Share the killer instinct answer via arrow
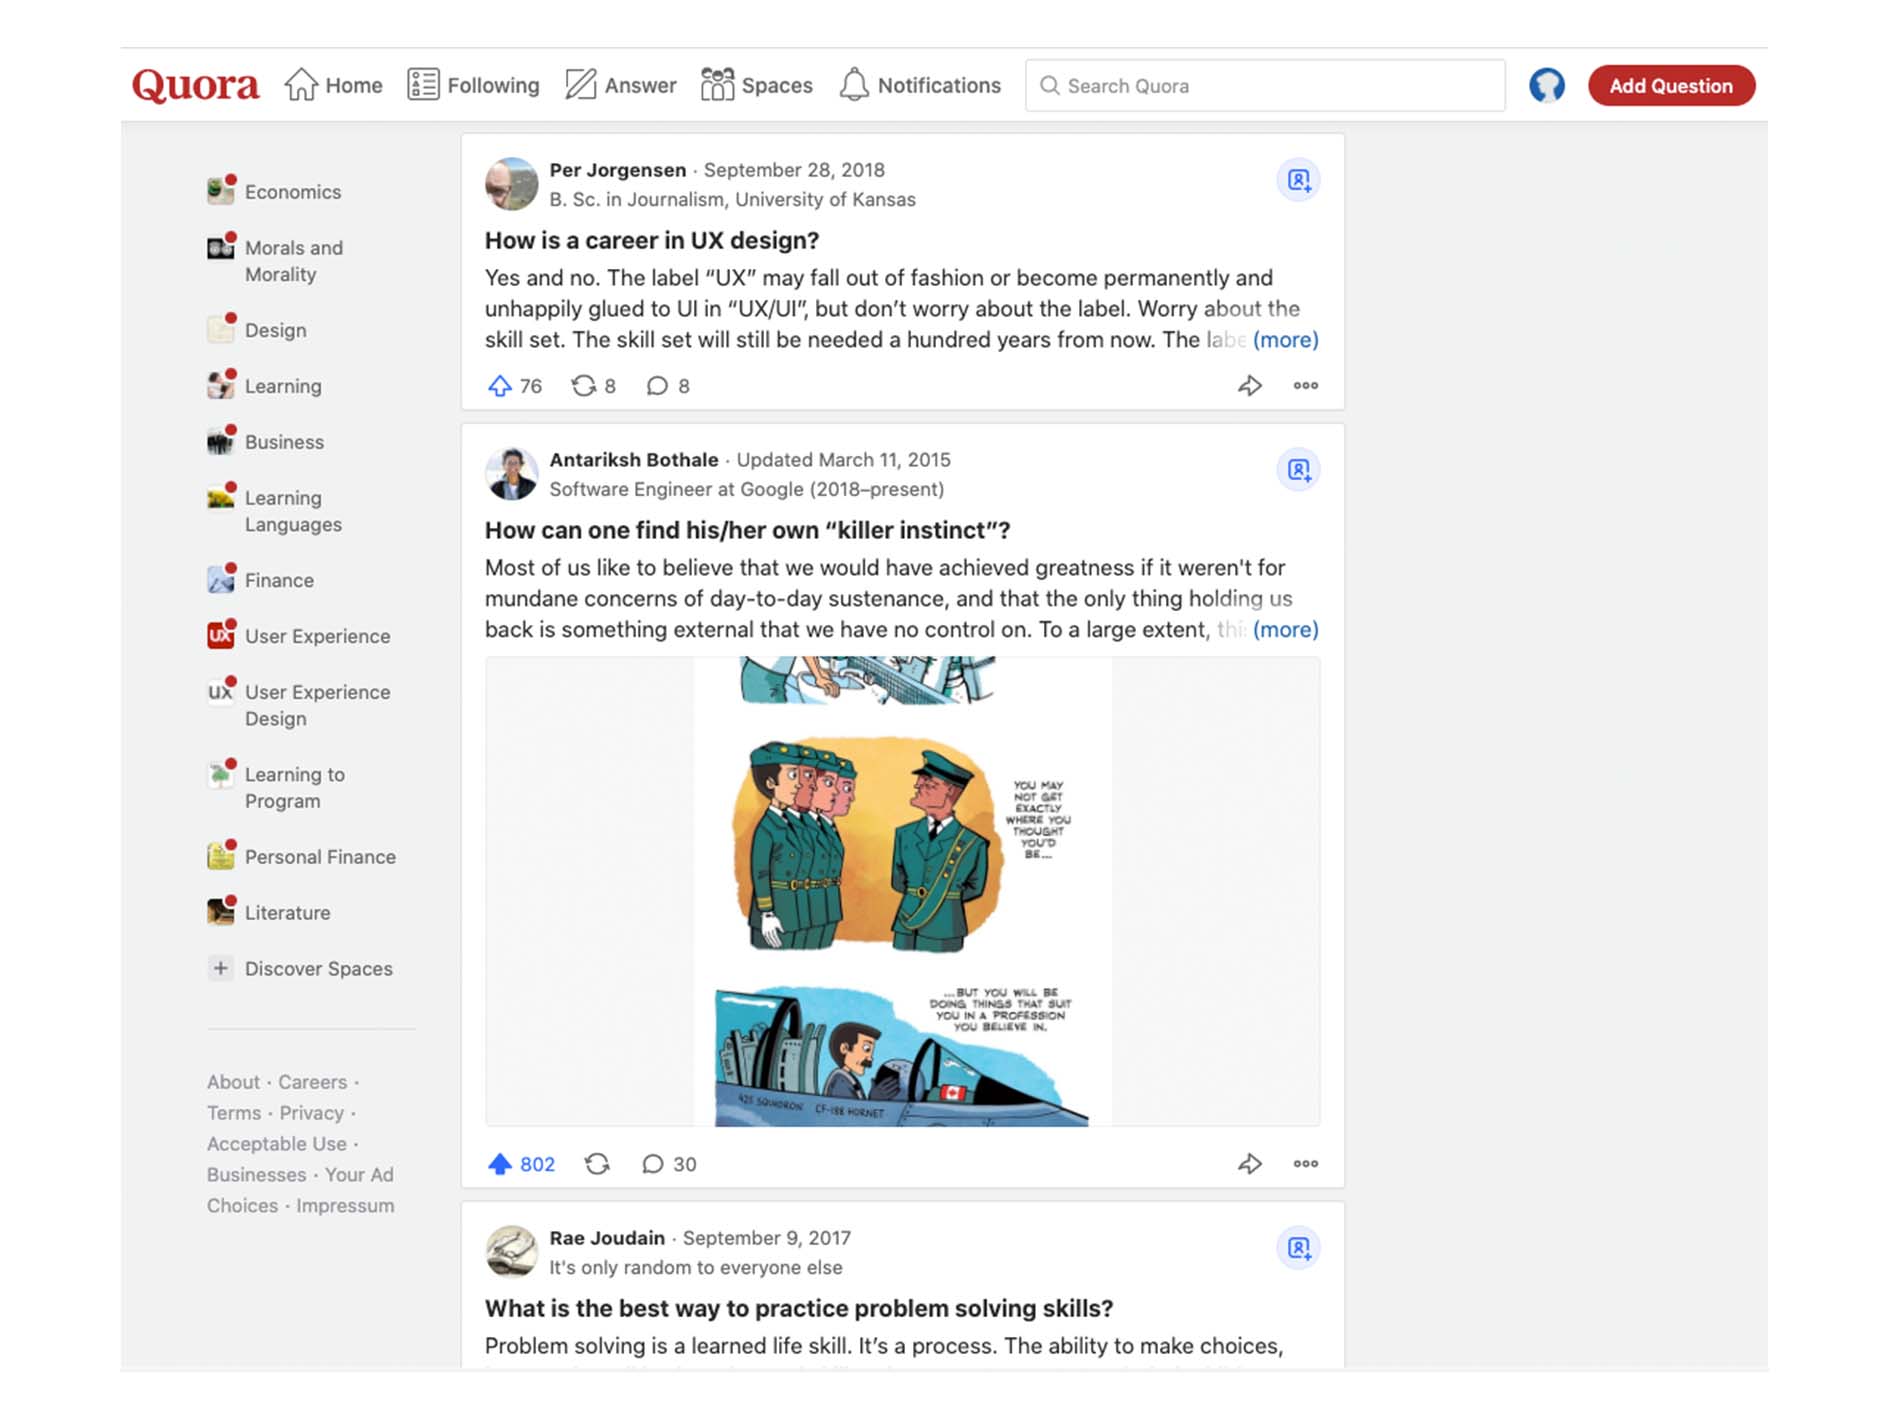Image resolution: width=1890 pixels, height=1417 pixels. 1250,1164
